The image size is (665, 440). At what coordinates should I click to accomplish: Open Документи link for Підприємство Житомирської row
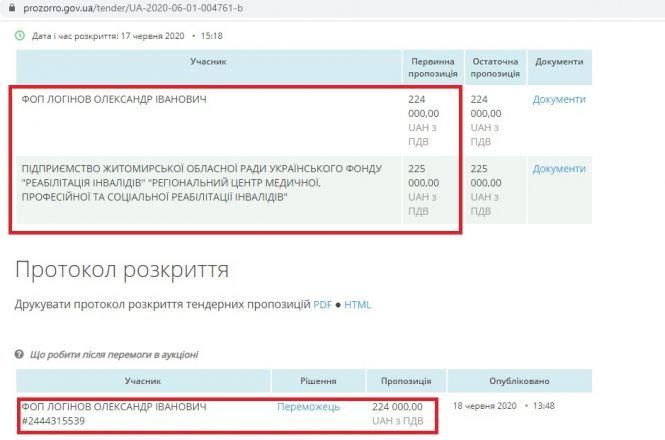(559, 169)
